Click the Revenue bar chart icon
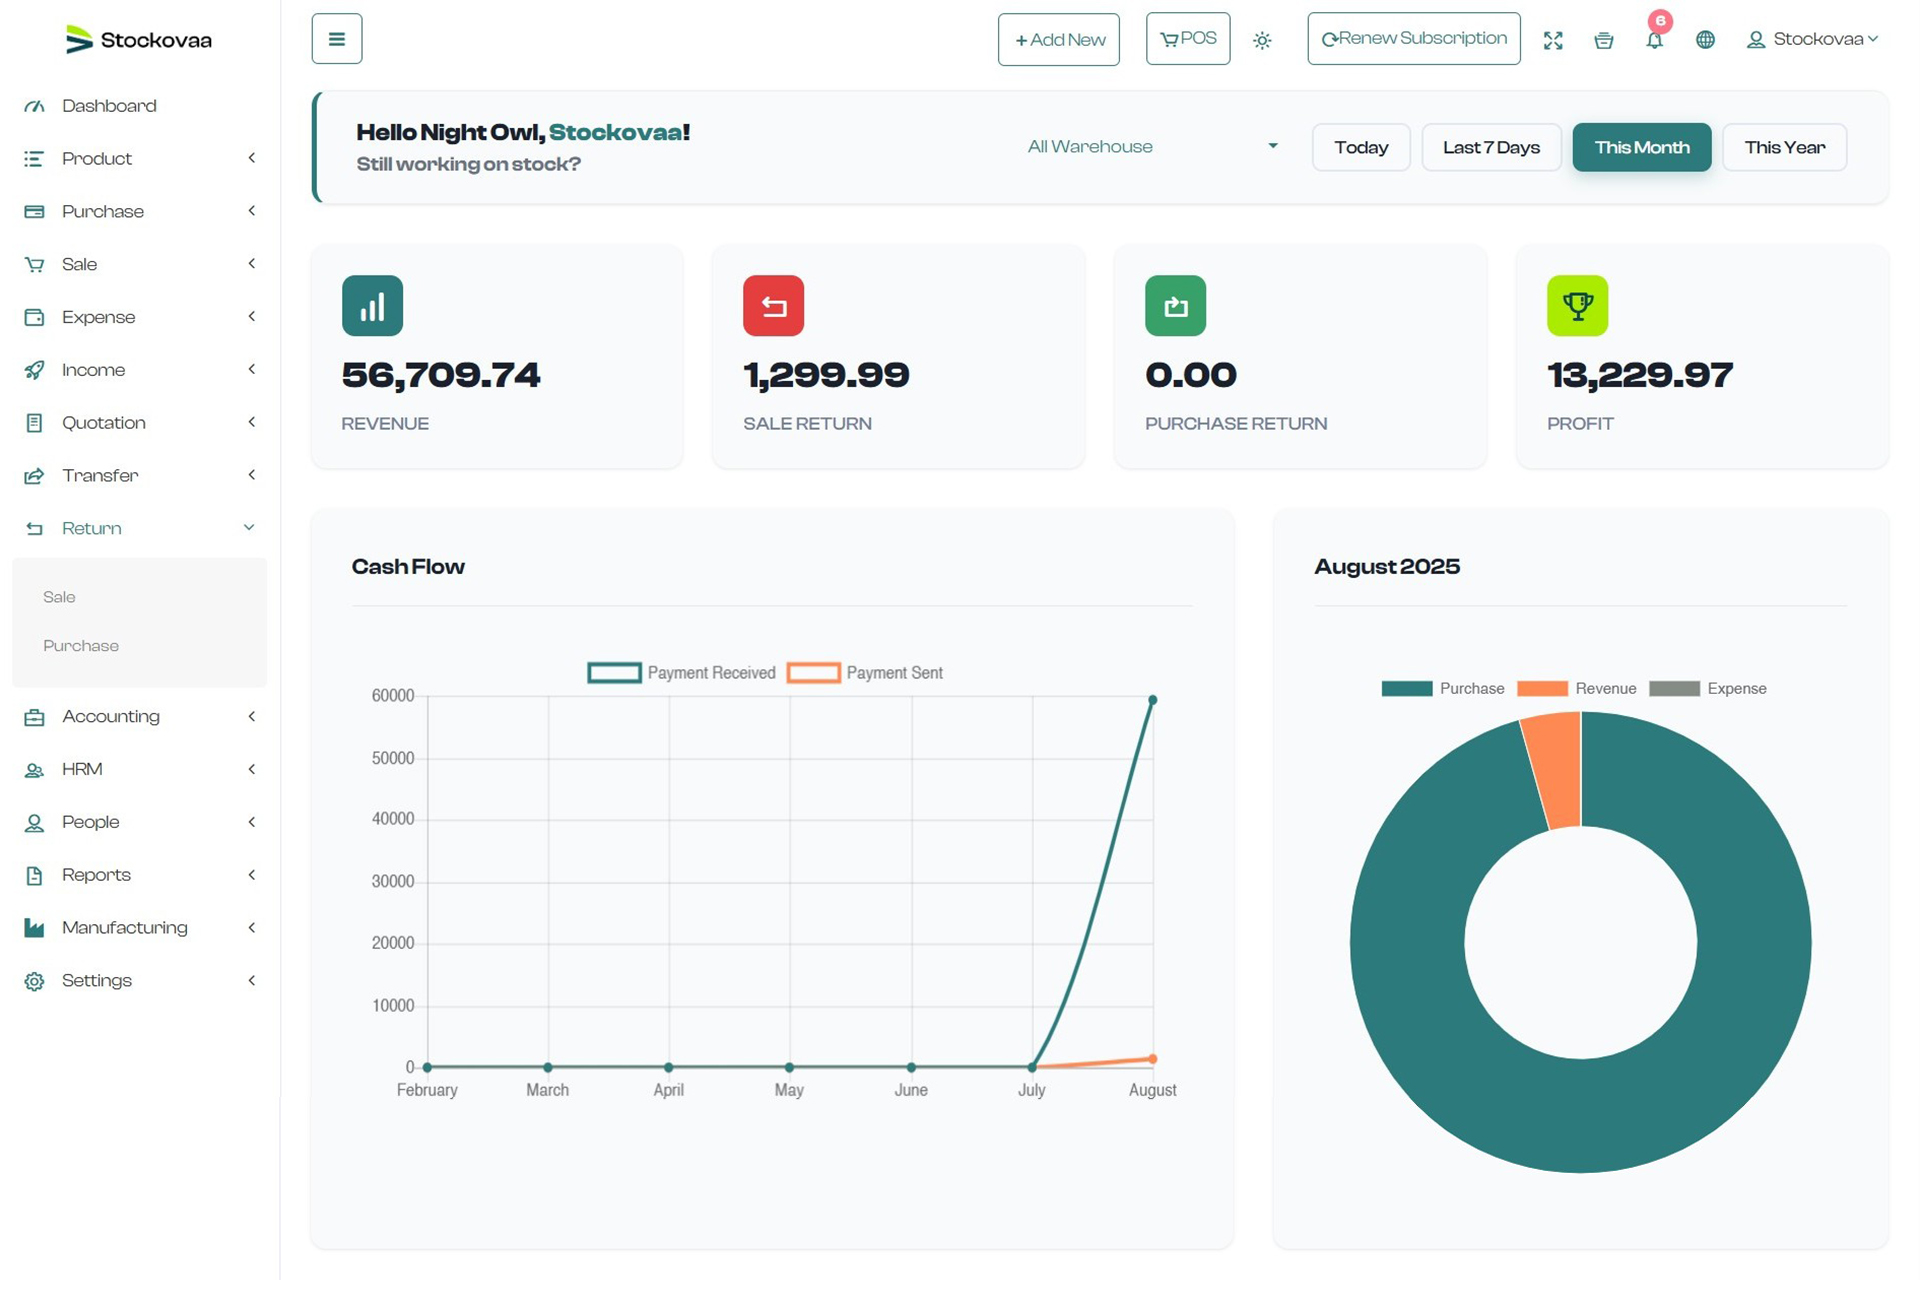This screenshot has height=1300, width=1920. (372, 306)
